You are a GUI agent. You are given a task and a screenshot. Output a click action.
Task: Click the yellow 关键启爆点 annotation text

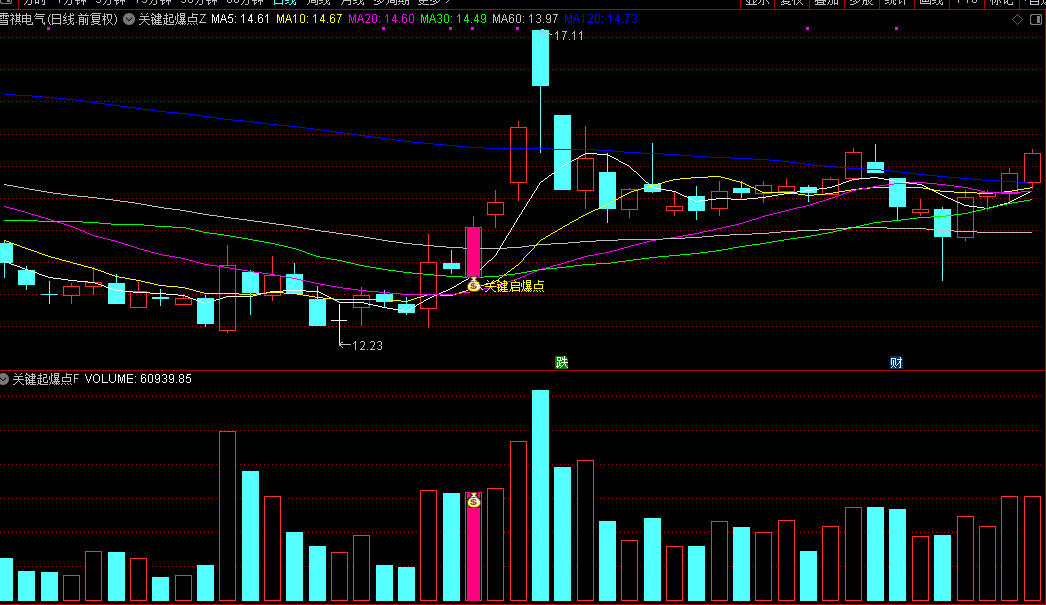point(514,286)
